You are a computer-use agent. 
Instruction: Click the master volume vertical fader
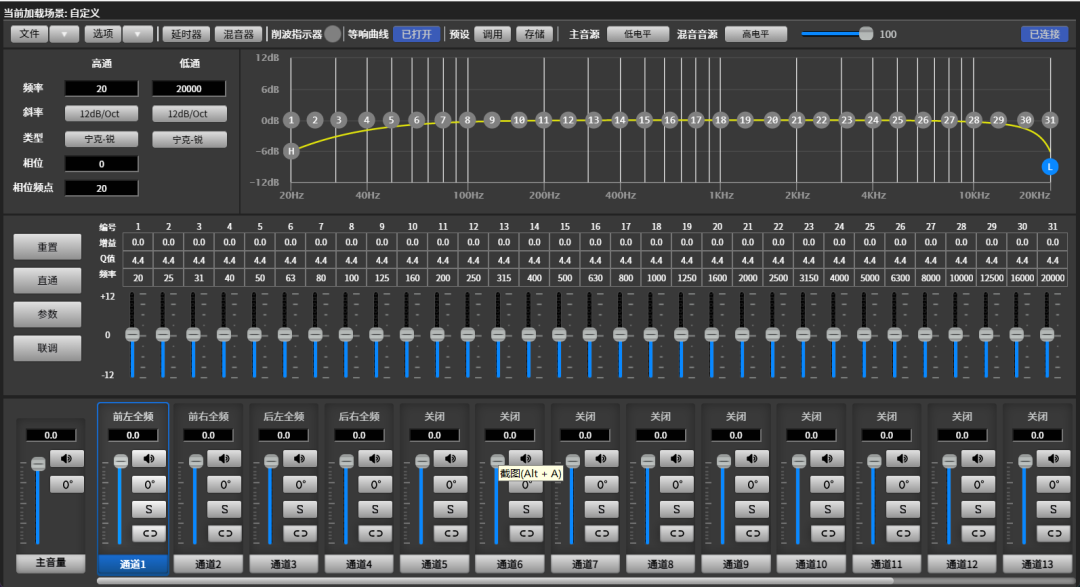click(38, 501)
